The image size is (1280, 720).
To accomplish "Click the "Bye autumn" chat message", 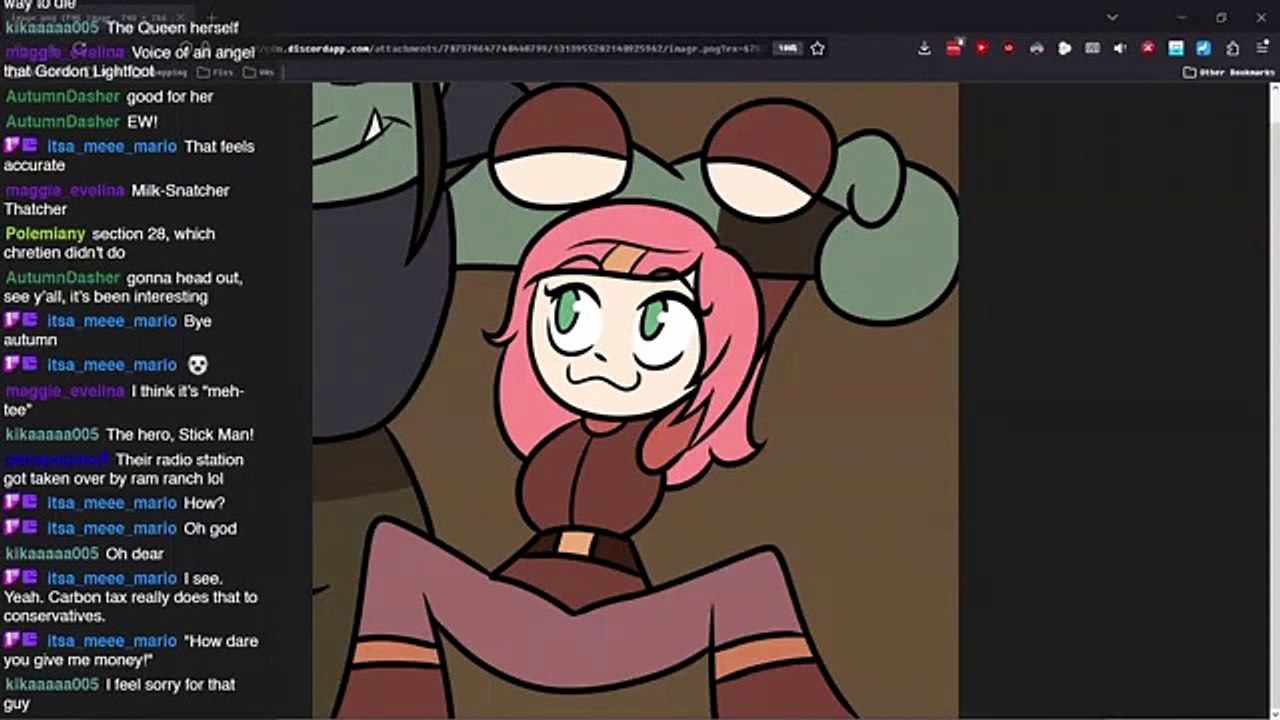I will (x=107, y=330).
